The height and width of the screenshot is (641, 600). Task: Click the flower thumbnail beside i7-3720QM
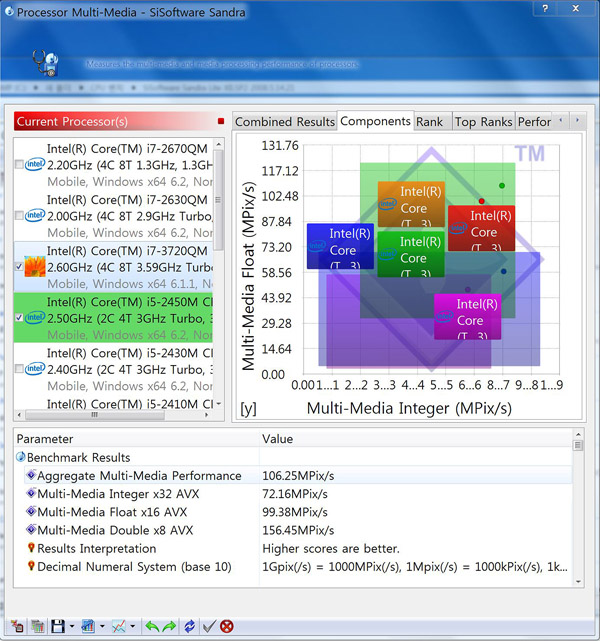pos(35,267)
